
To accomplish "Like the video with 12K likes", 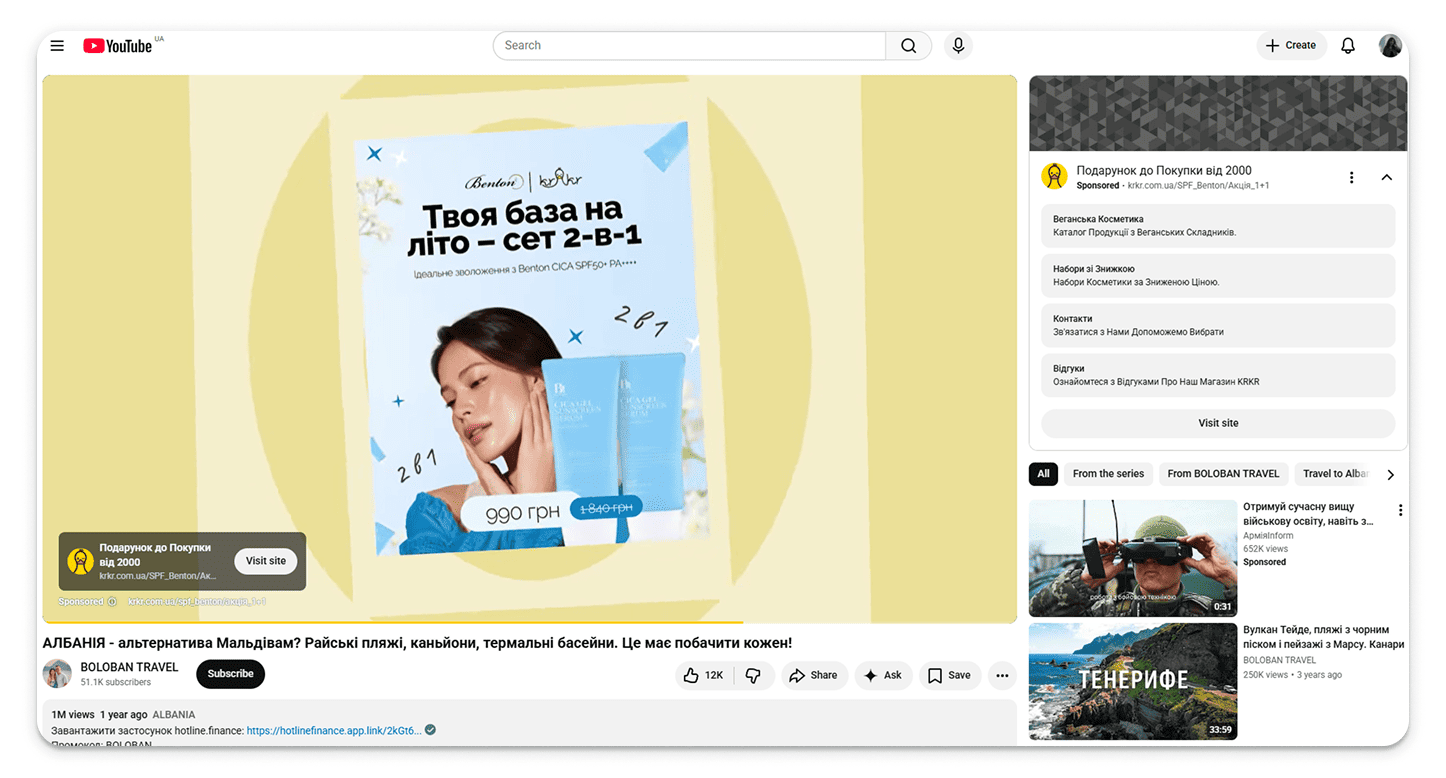I will (704, 675).
